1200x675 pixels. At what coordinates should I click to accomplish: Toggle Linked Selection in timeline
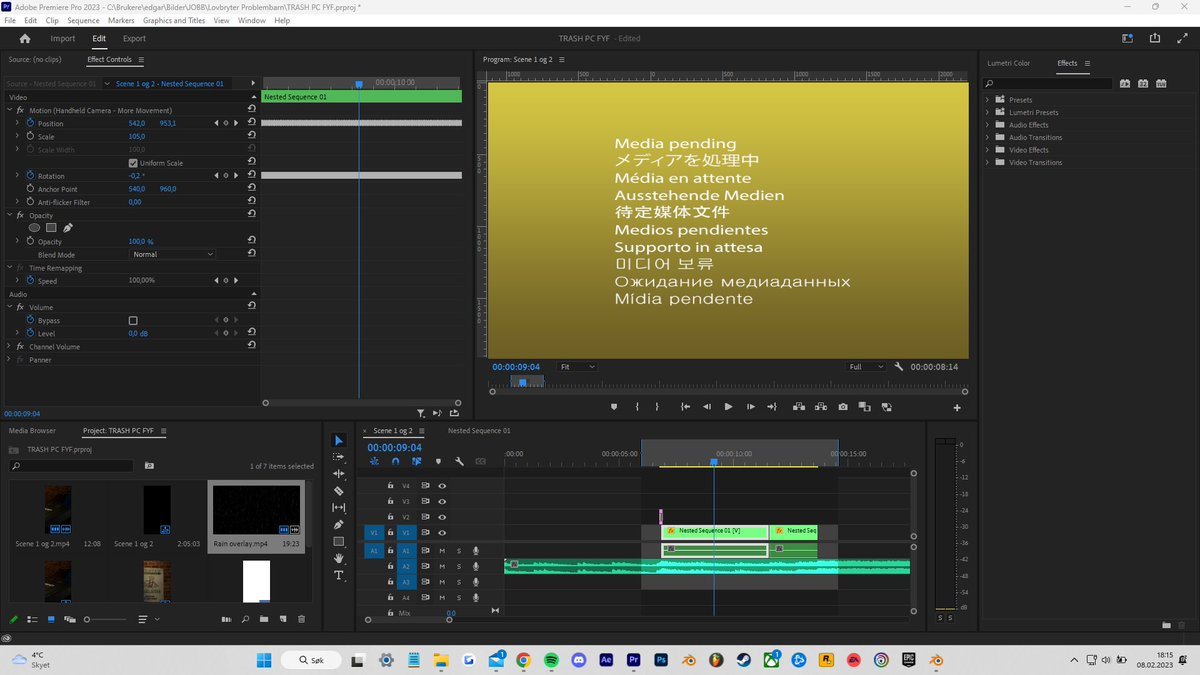415,461
